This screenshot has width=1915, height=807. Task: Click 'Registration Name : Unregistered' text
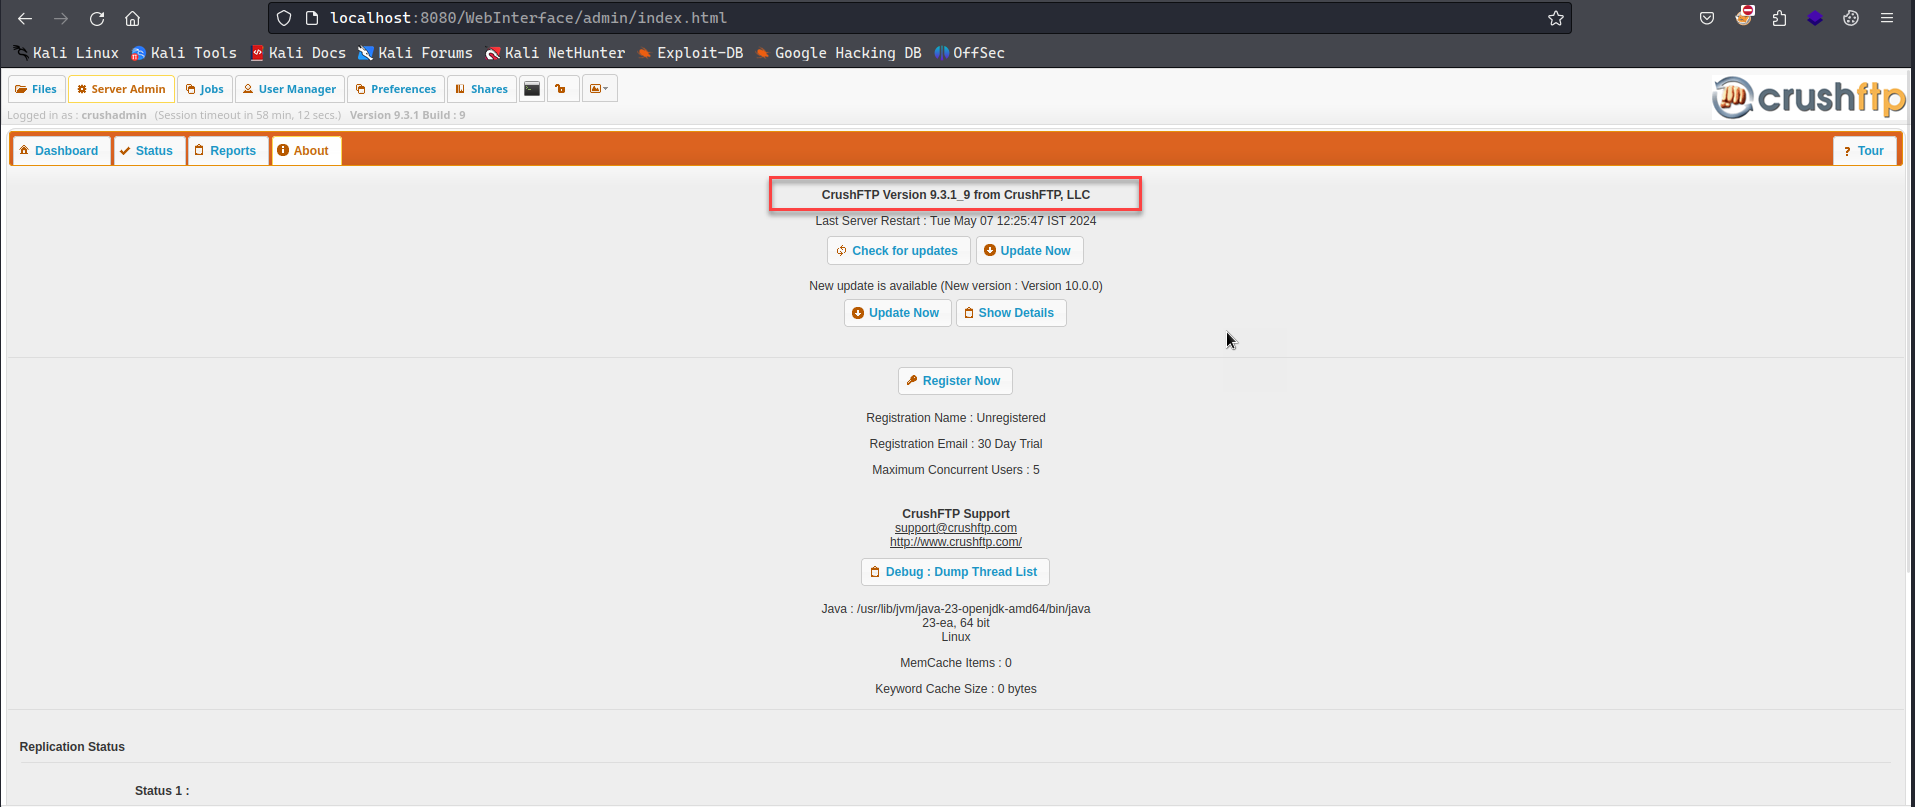956,418
